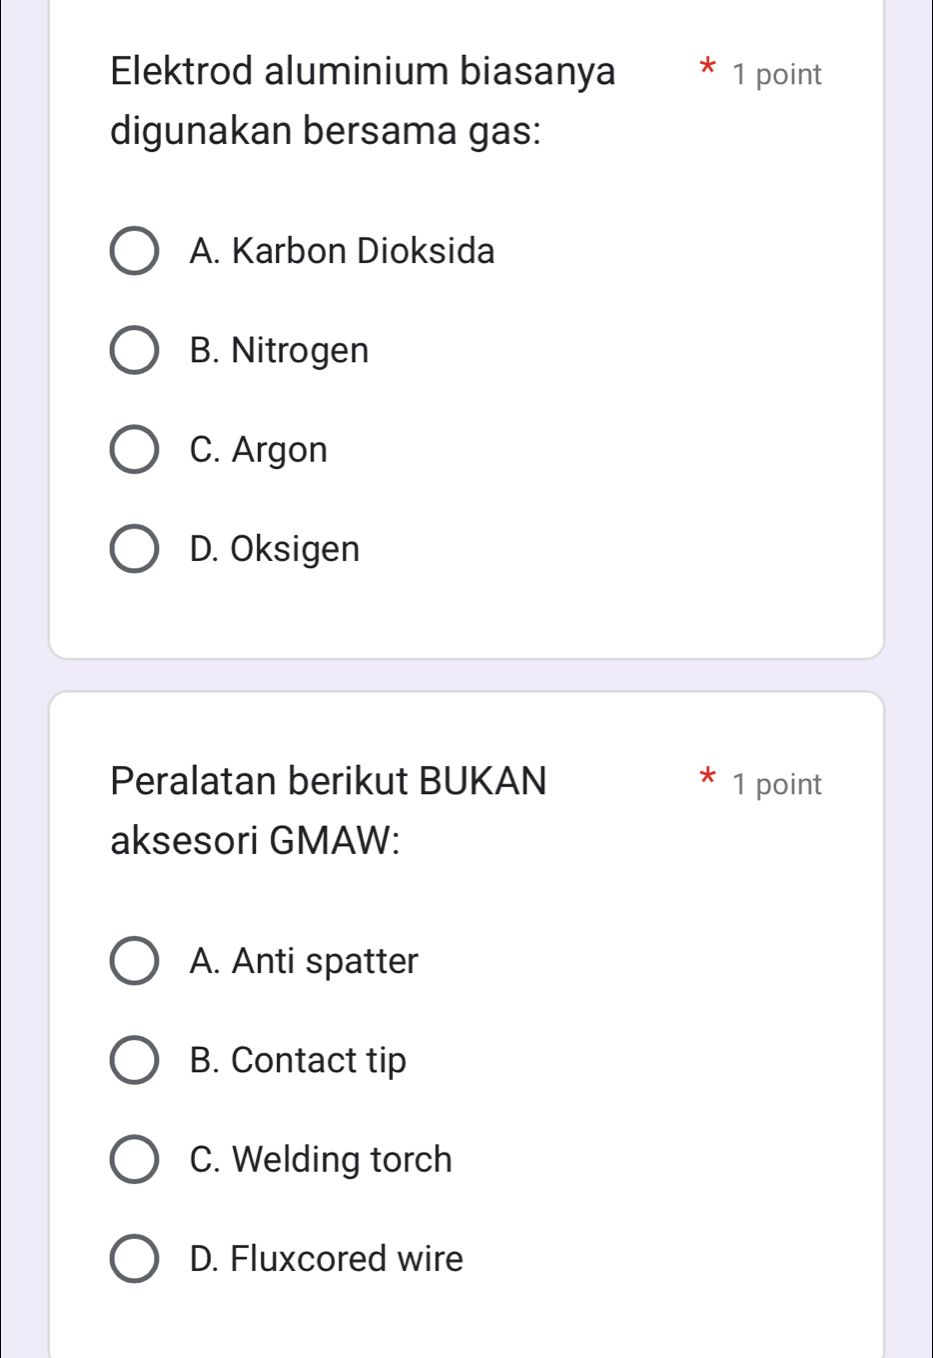
Task: Select the Fluxcored wire radio button
Action: point(133,1259)
